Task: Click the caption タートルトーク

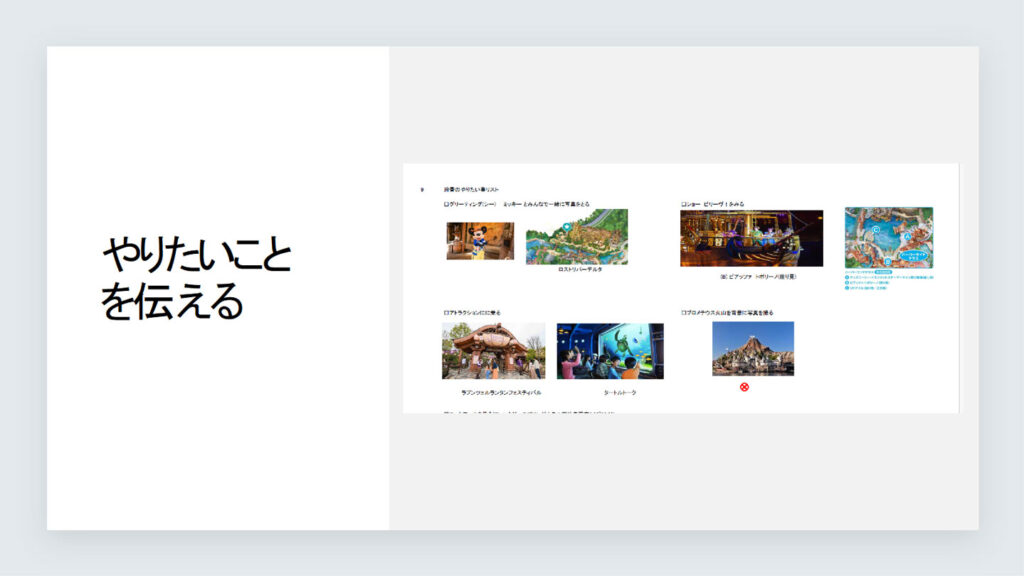Action: pos(619,392)
